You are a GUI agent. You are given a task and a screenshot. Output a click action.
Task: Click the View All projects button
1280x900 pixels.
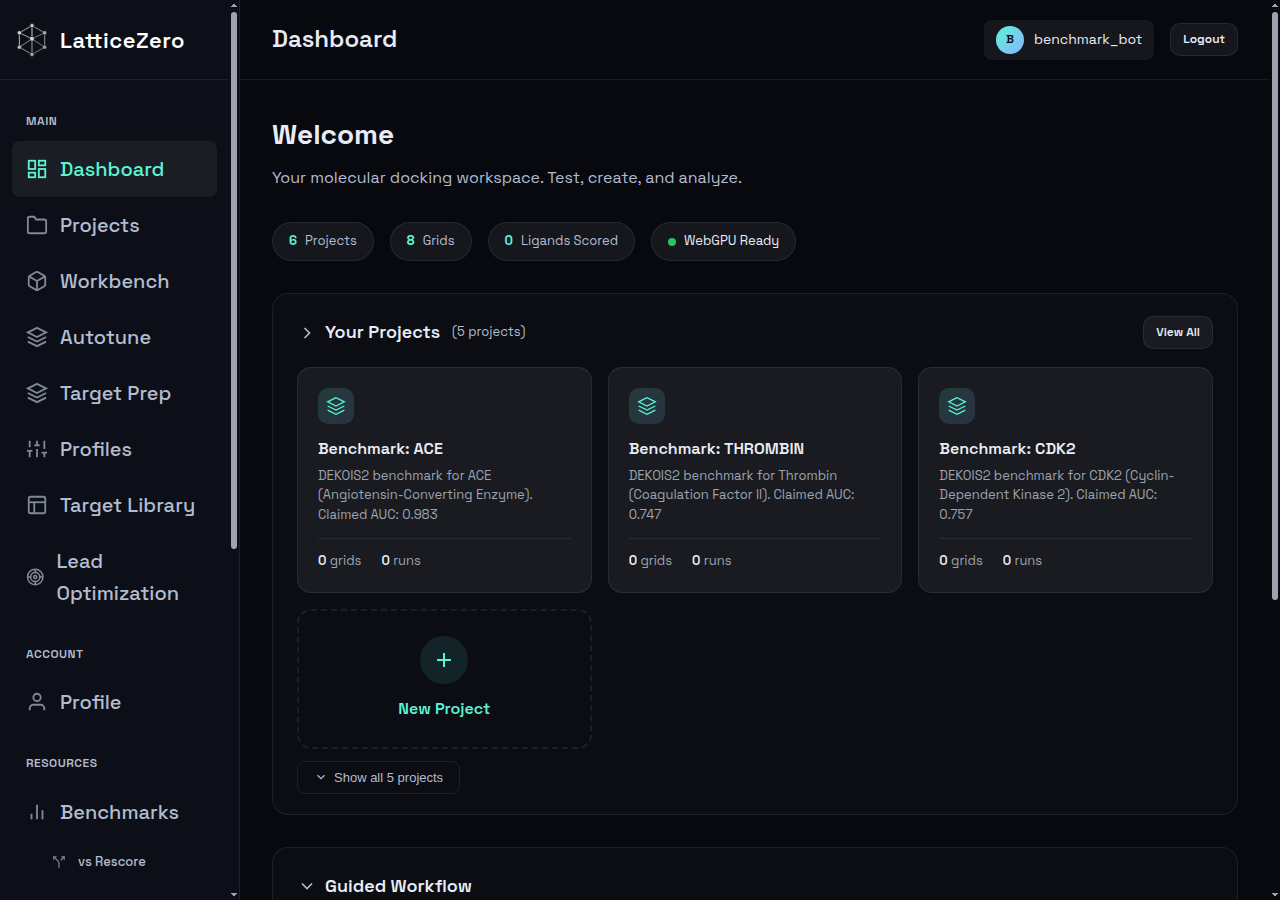coord(1178,332)
